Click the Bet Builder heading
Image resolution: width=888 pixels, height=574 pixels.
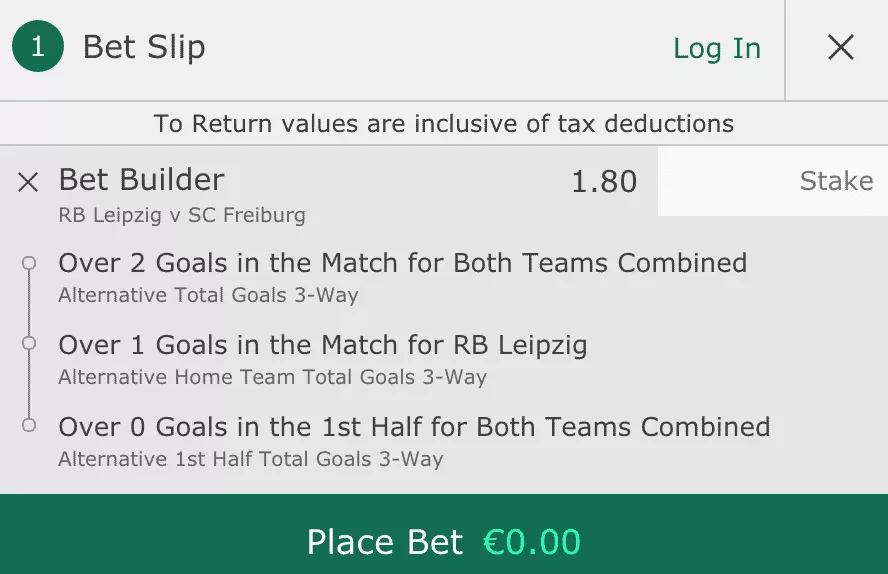[141, 180]
